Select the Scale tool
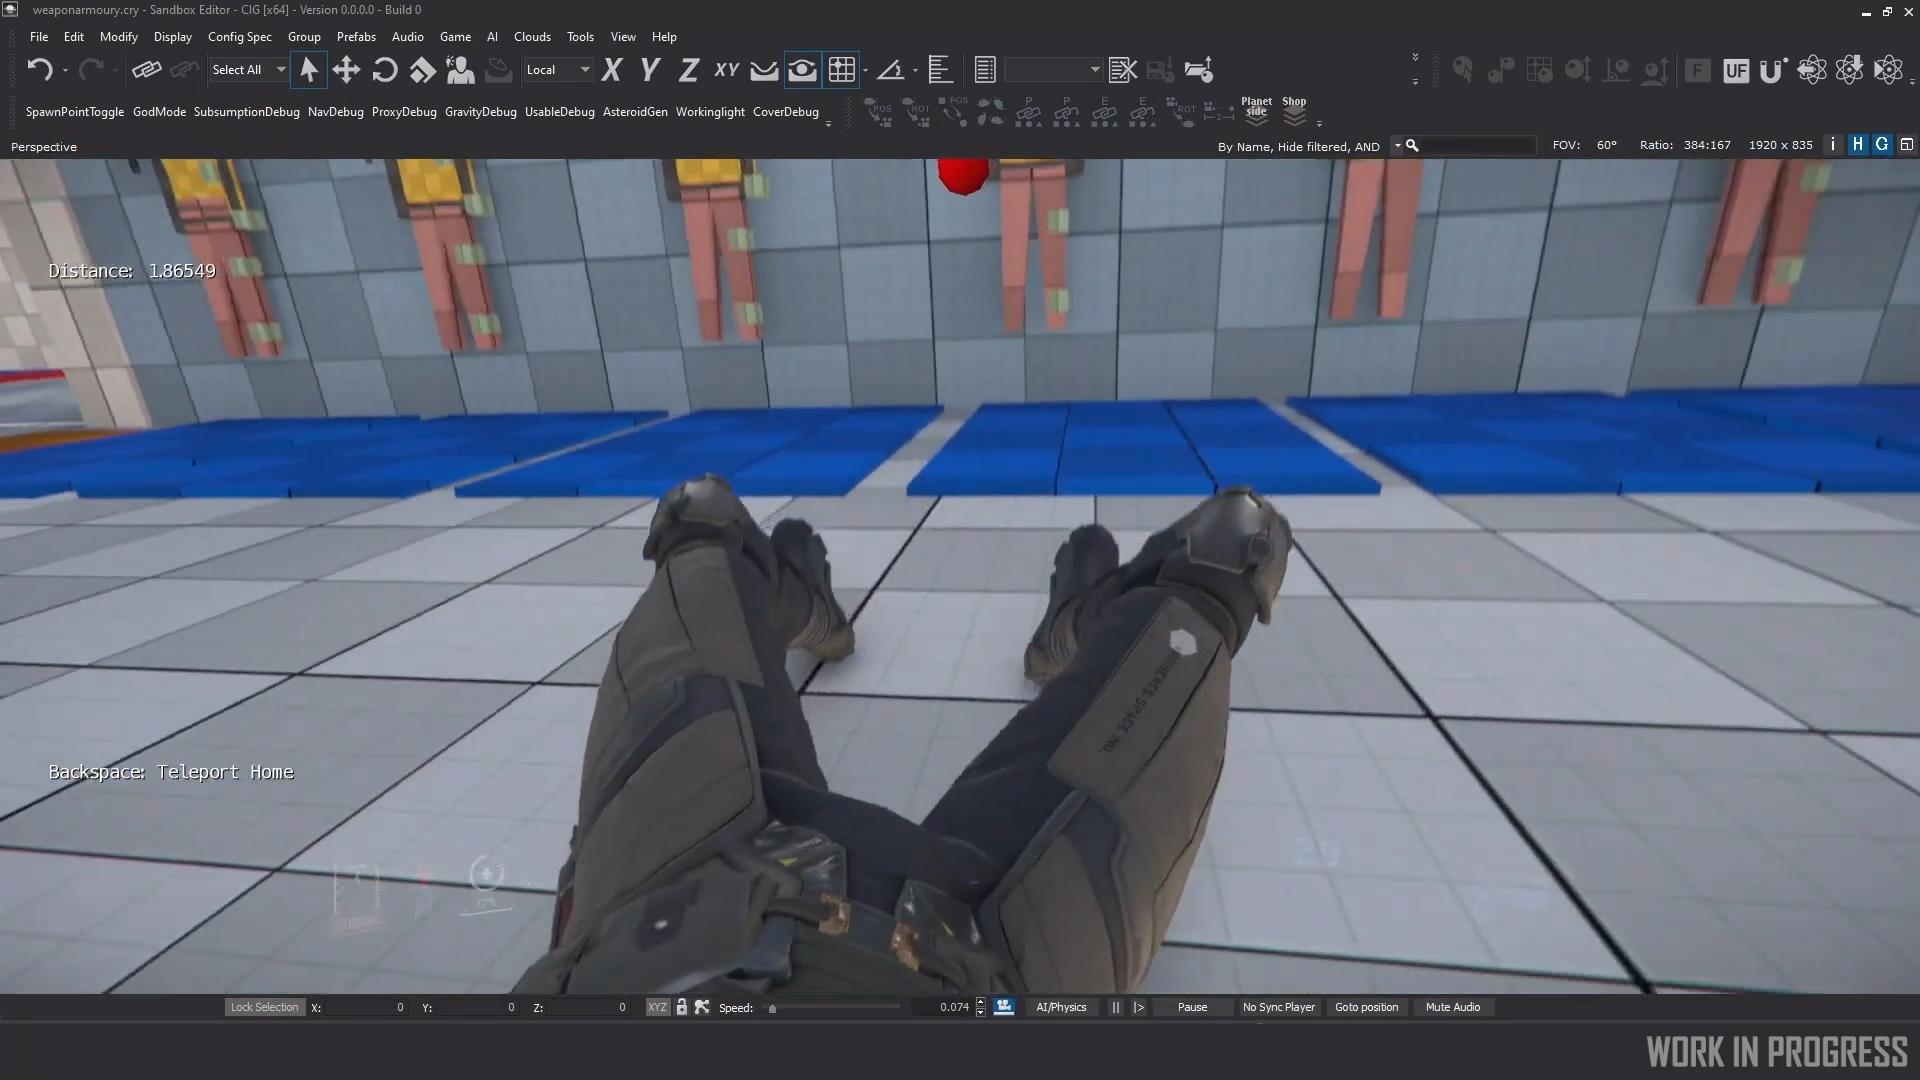The width and height of the screenshot is (1920, 1080). pos(423,70)
